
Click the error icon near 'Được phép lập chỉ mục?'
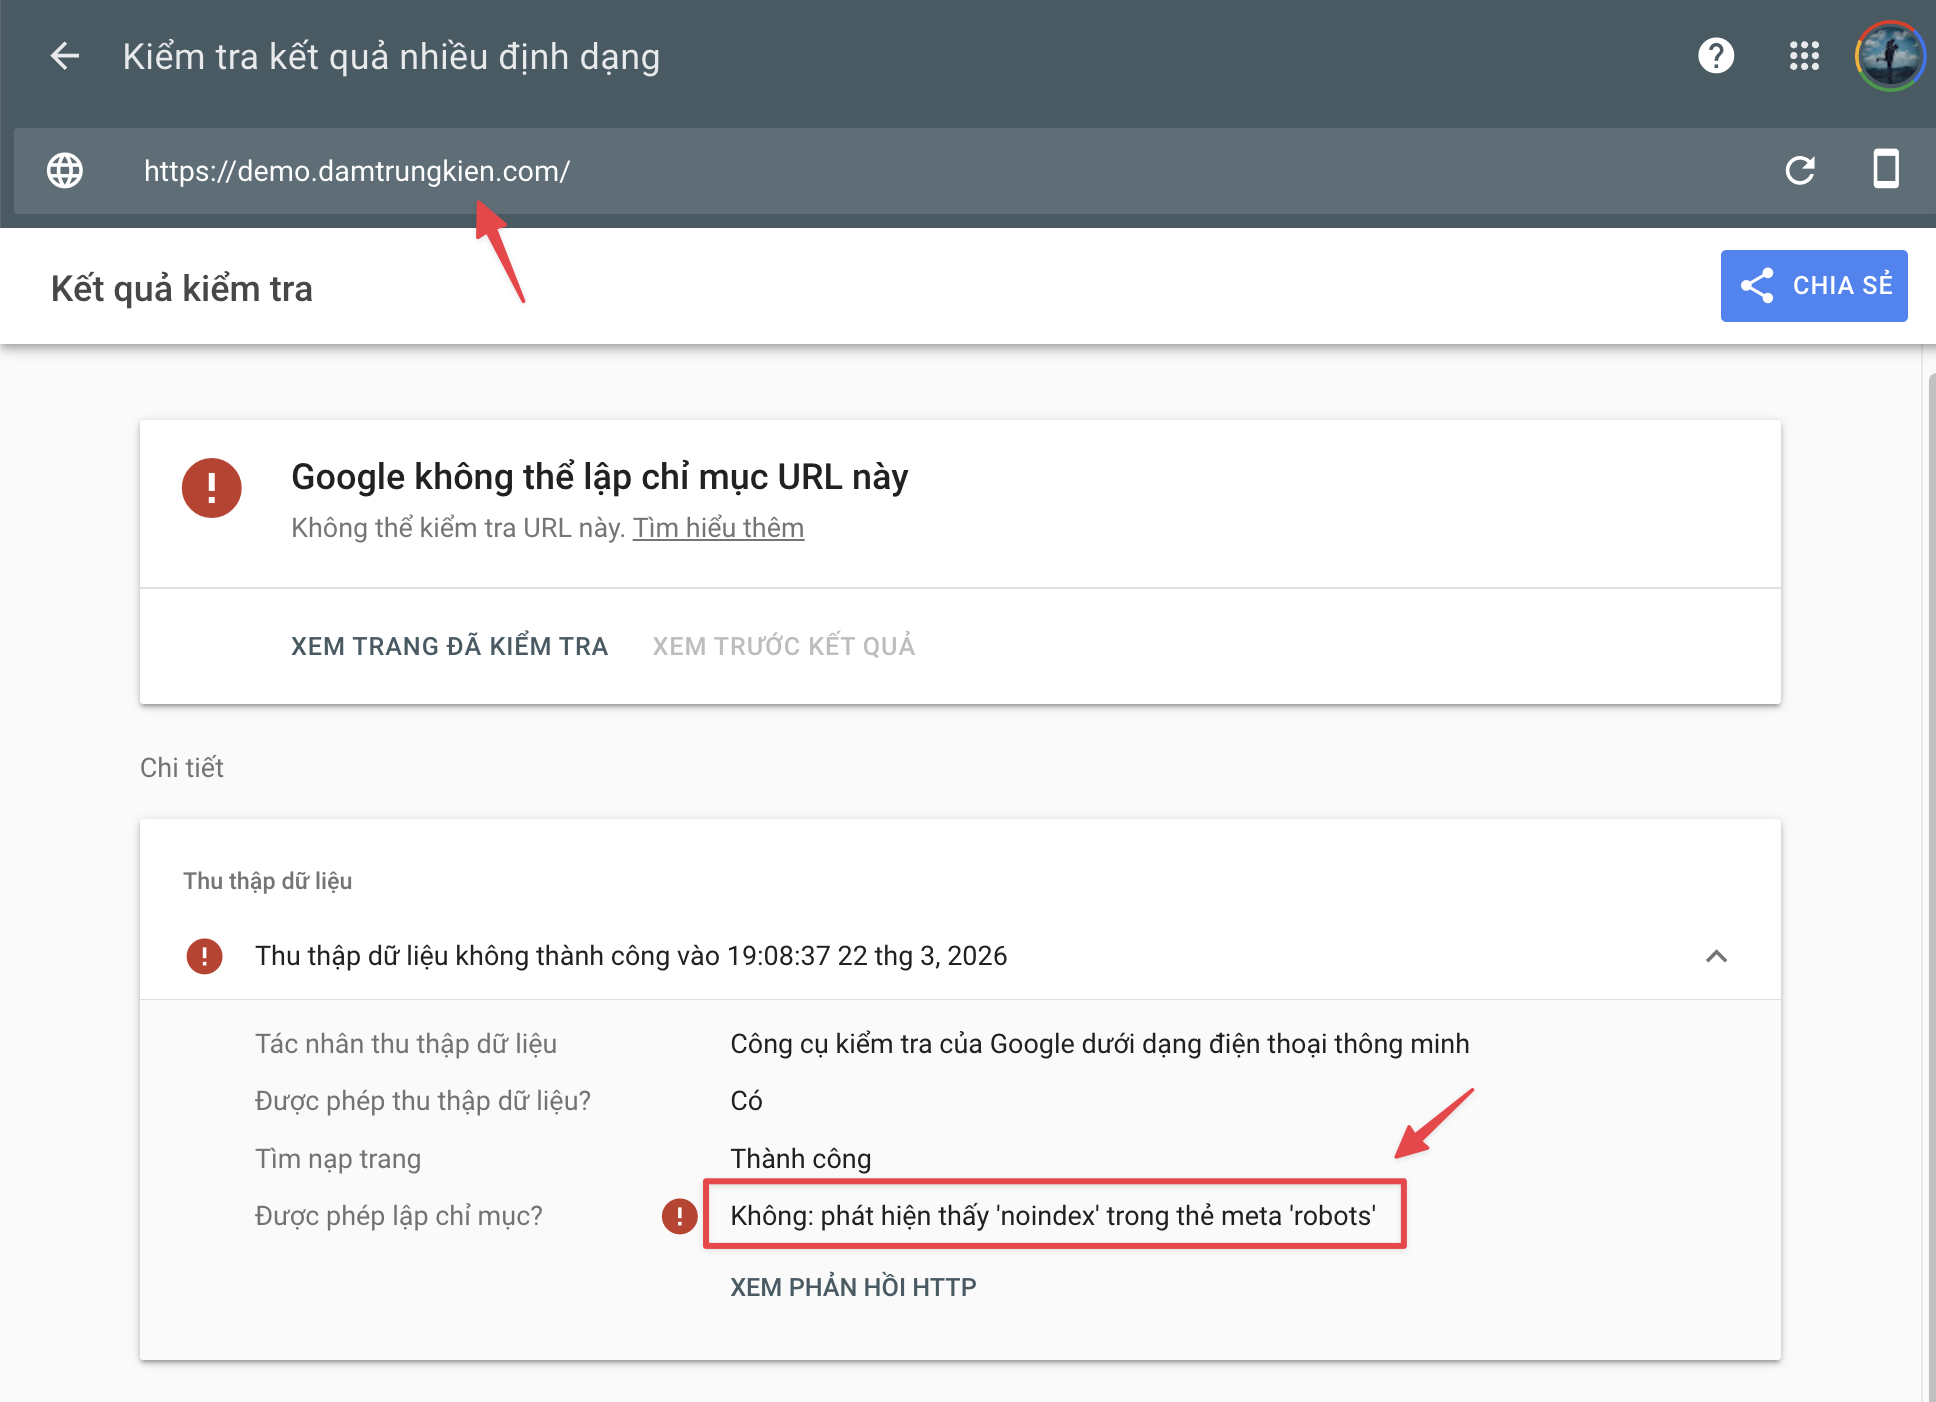pos(681,1217)
